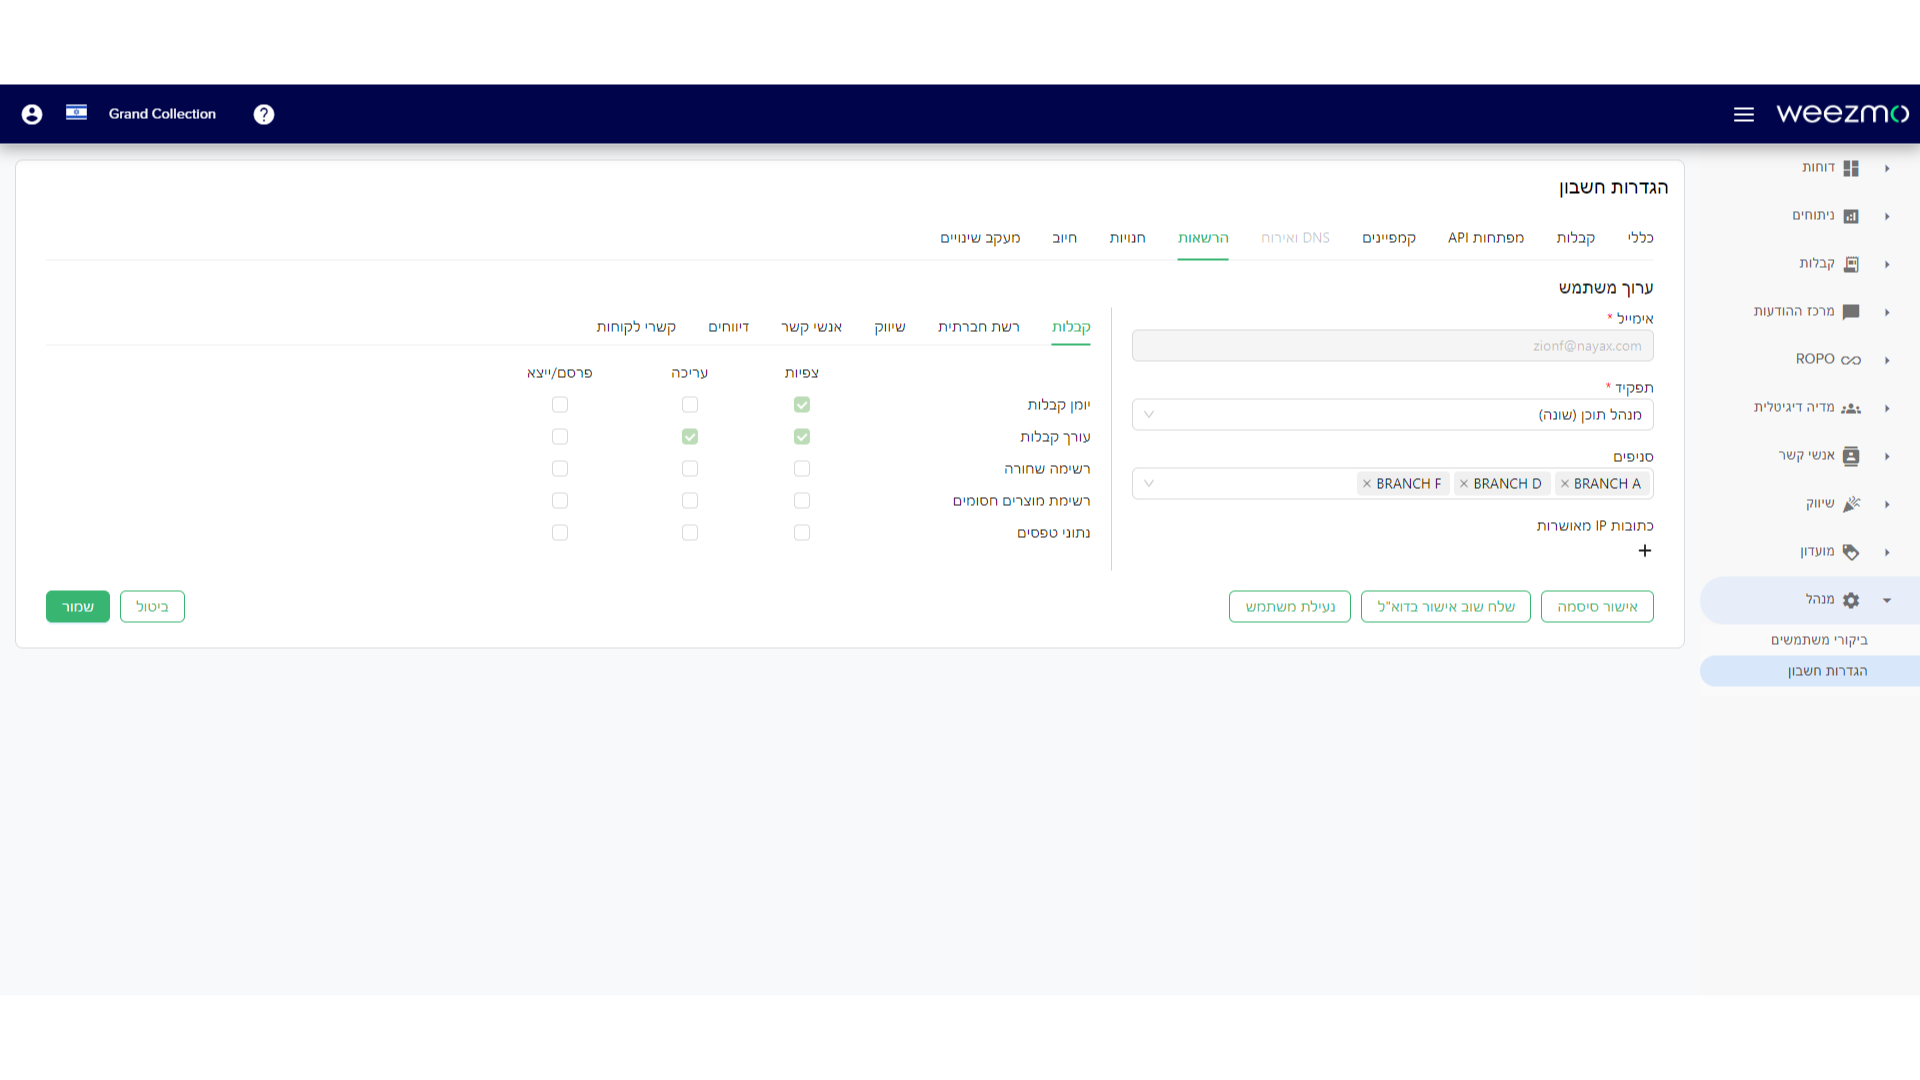Remove BRANCH A tag with its x
The height and width of the screenshot is (1080, 1920).
click(x=1565, y=484)
